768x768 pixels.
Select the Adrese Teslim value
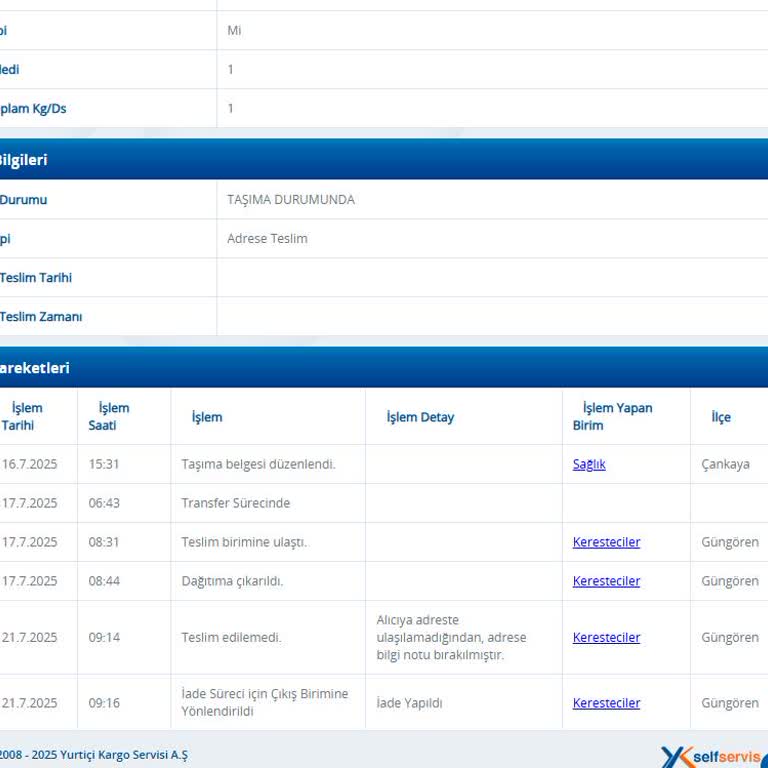point(267,239)
